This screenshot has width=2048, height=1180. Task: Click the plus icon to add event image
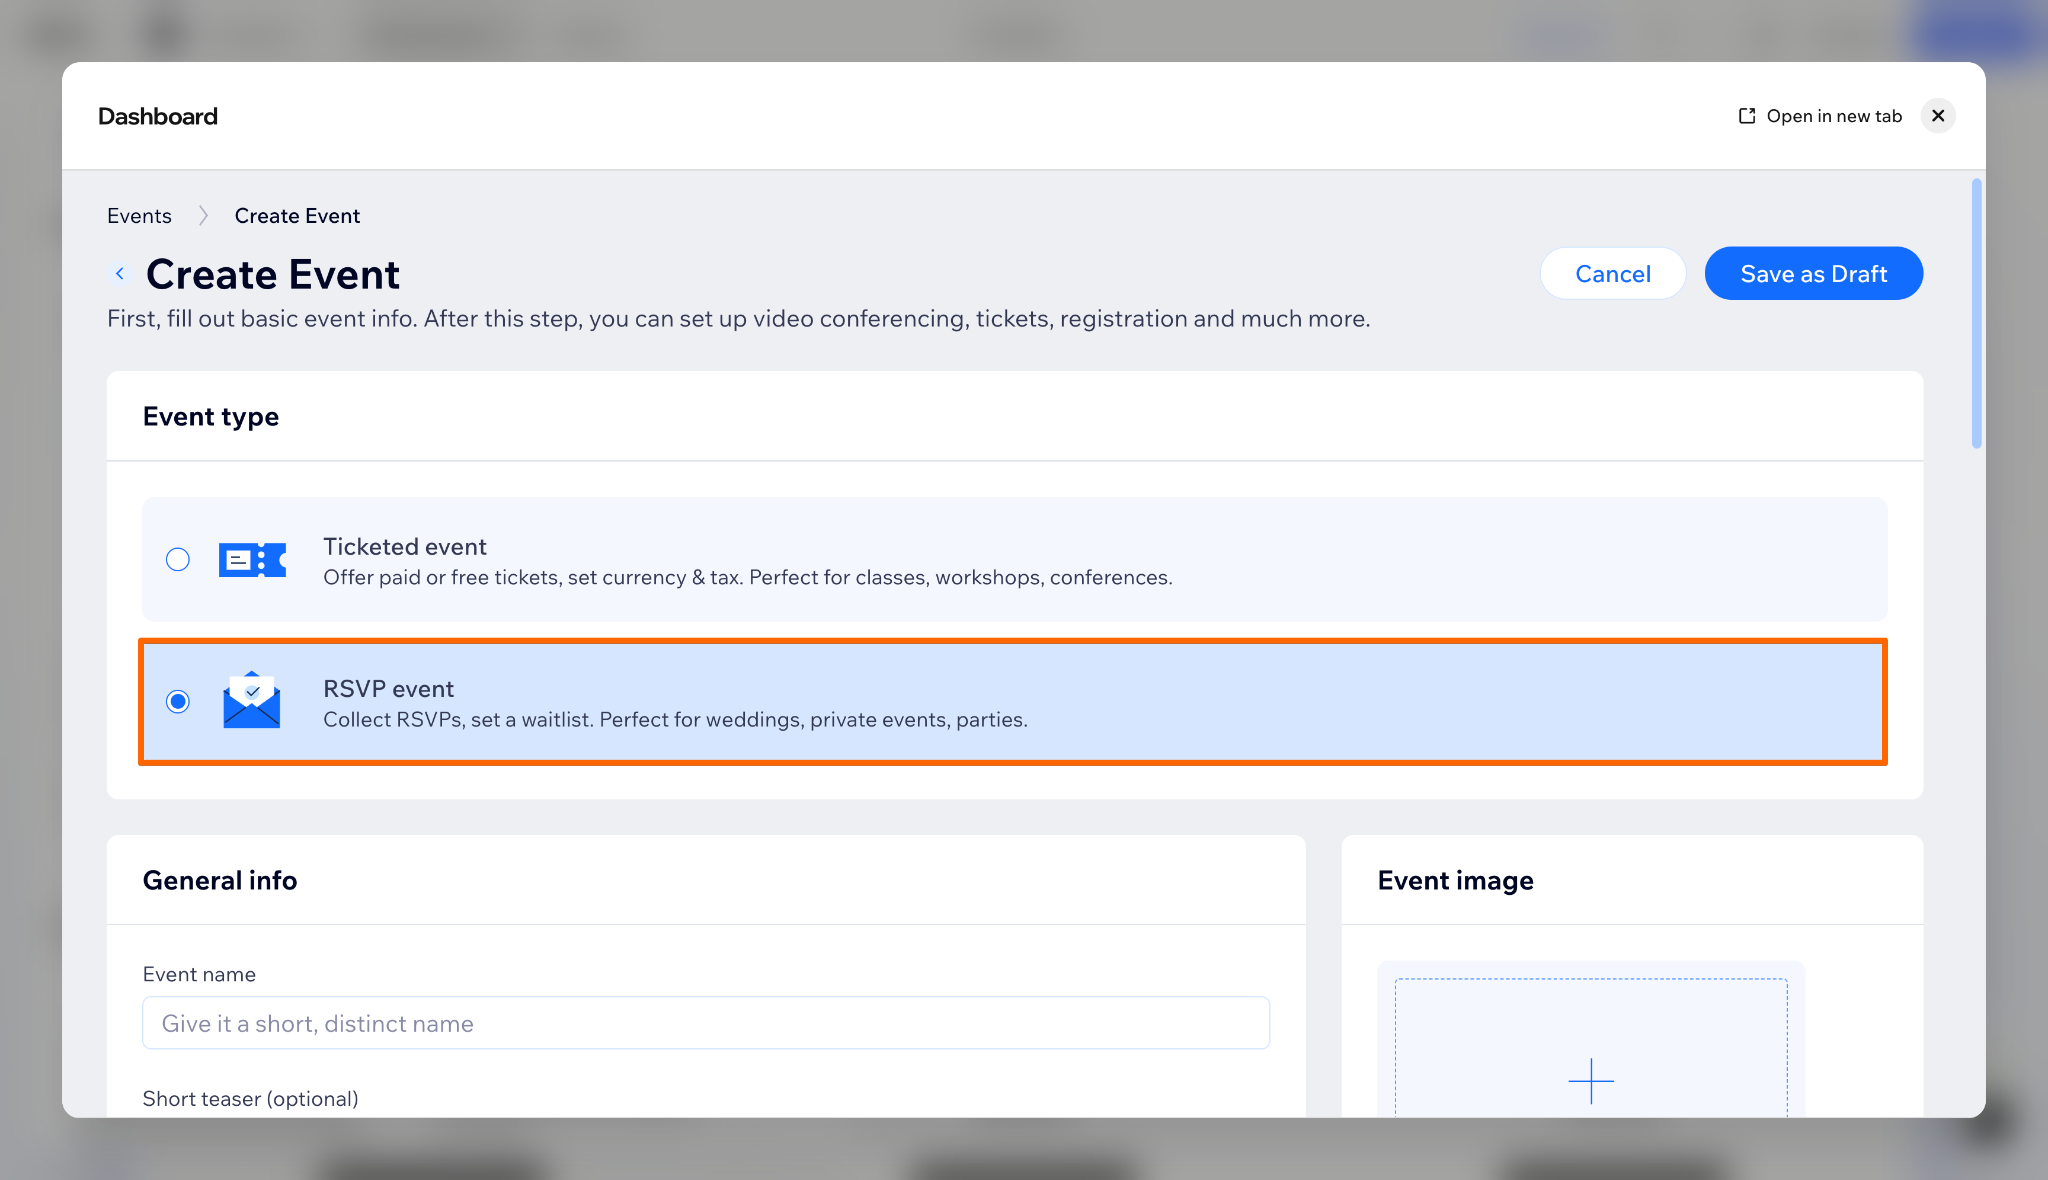1591,1081
